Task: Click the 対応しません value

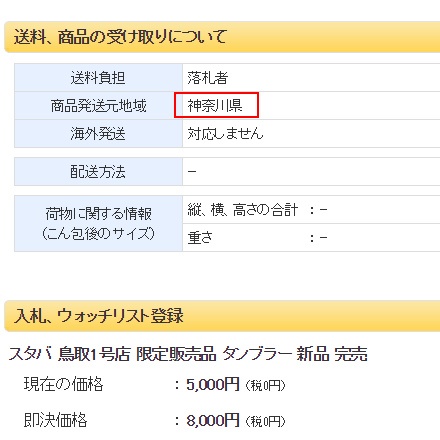Action: tap(225, 134)
